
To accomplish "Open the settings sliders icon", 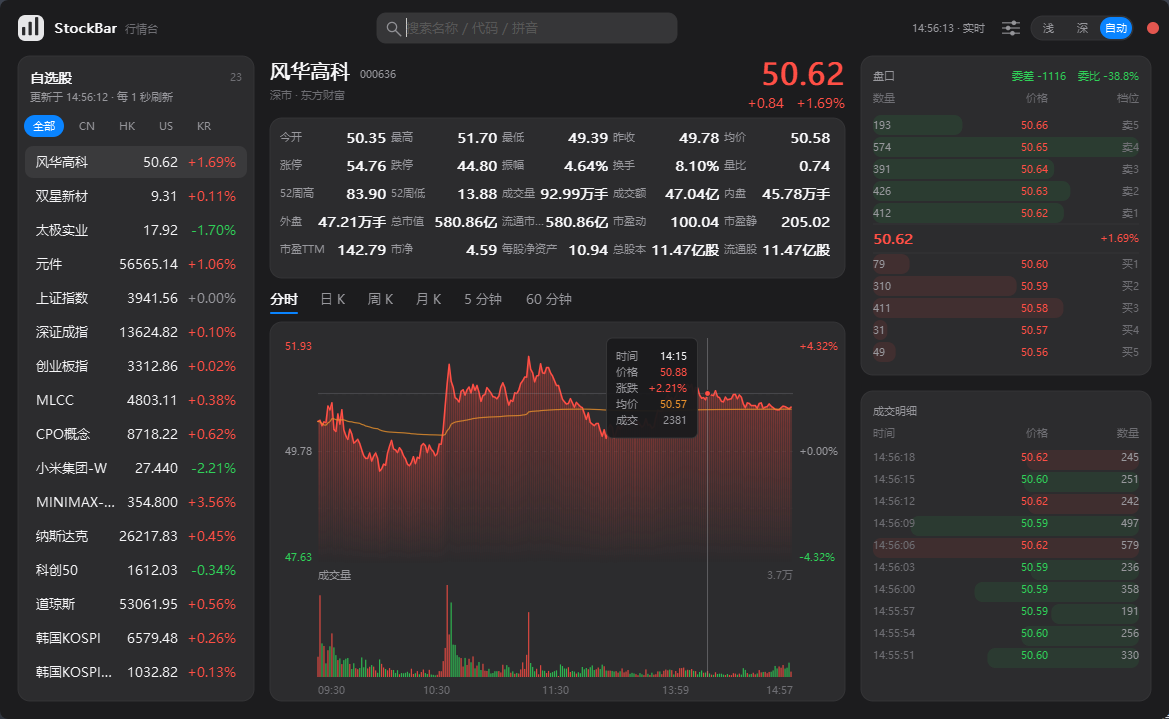I will point(1011,28).
